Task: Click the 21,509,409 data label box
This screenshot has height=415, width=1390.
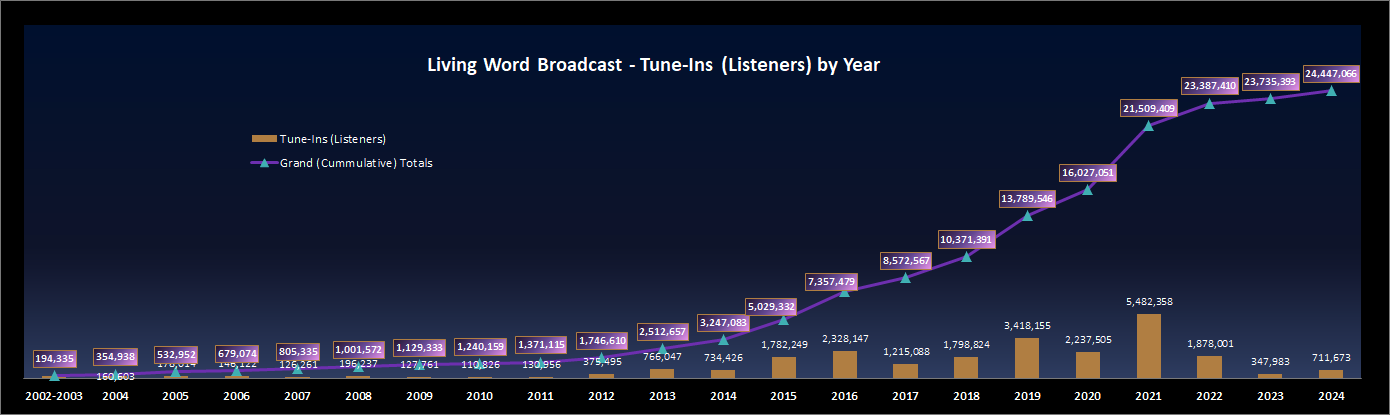Action: pos(1148,108)
